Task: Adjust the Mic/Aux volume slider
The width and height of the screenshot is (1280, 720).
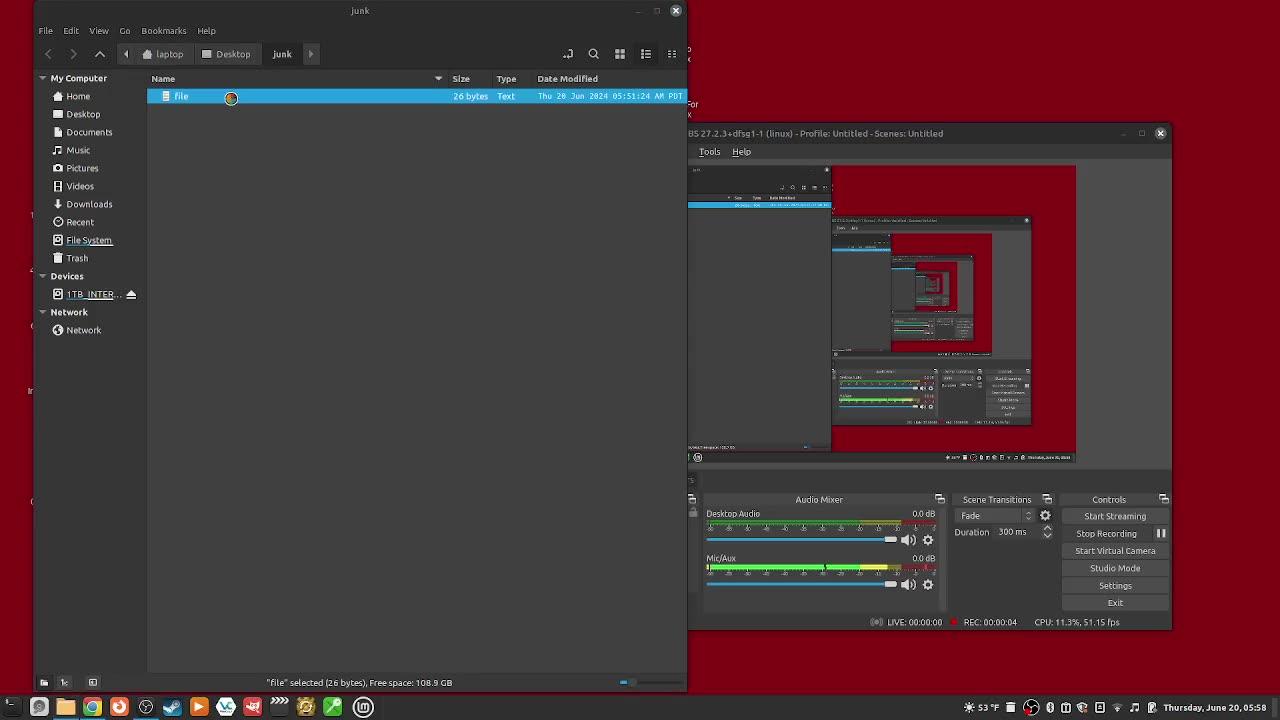Action: [801, 585]
